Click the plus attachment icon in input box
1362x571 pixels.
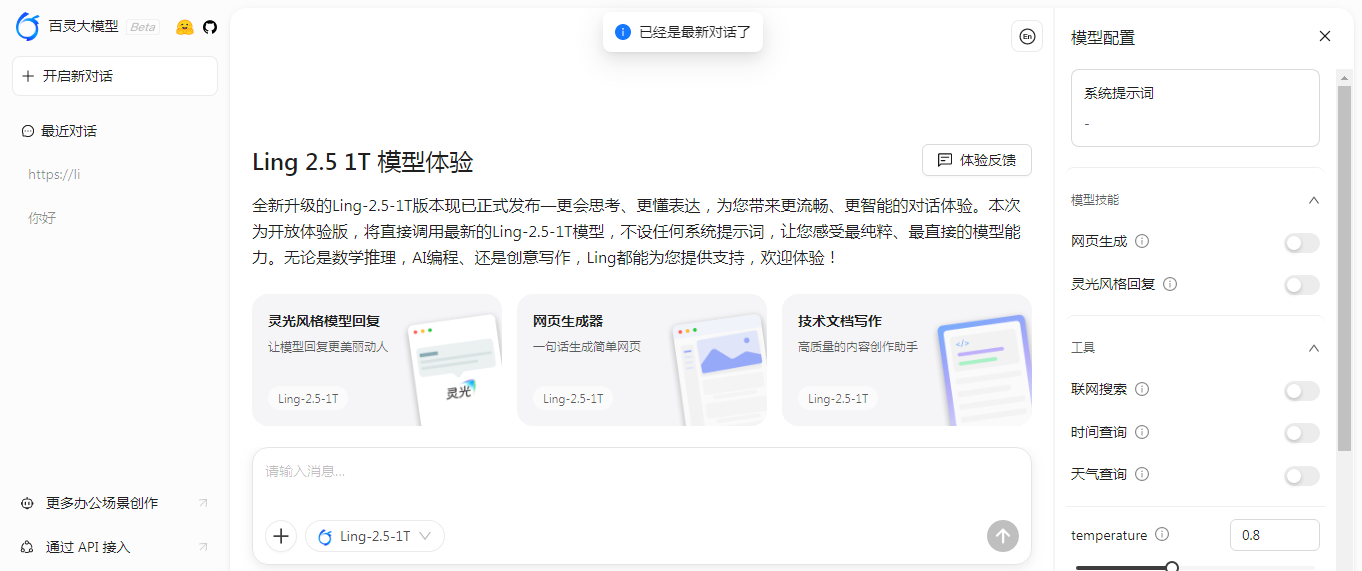coord(281,536)
